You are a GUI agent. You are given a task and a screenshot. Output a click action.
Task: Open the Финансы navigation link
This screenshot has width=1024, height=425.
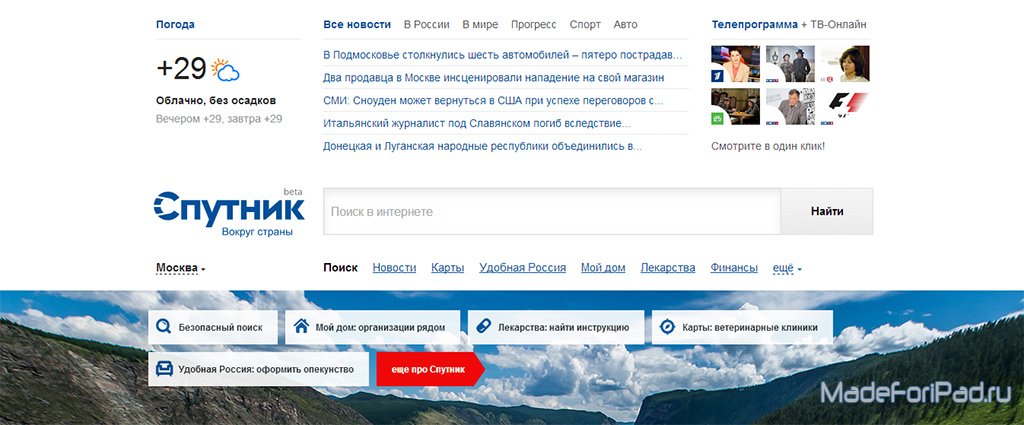[734, 268]
